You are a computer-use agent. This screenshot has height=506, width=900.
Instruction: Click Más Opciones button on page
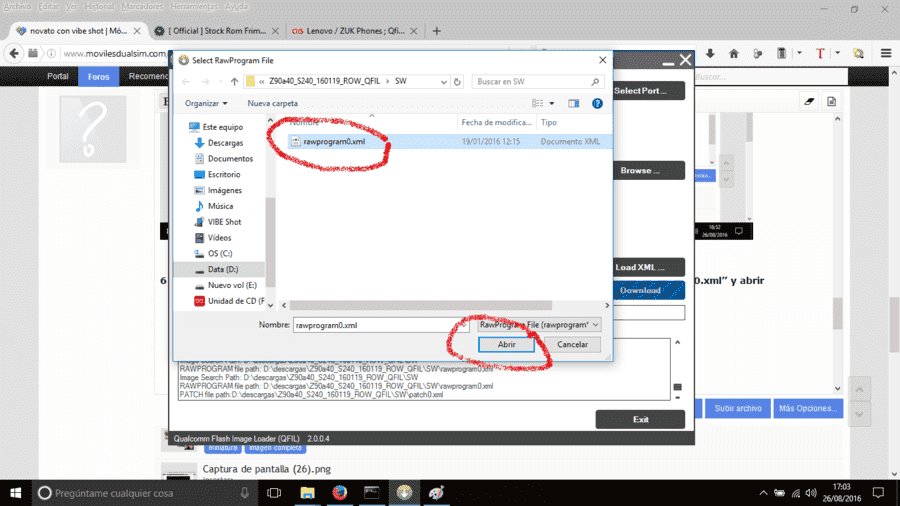[x=808, y=408]
